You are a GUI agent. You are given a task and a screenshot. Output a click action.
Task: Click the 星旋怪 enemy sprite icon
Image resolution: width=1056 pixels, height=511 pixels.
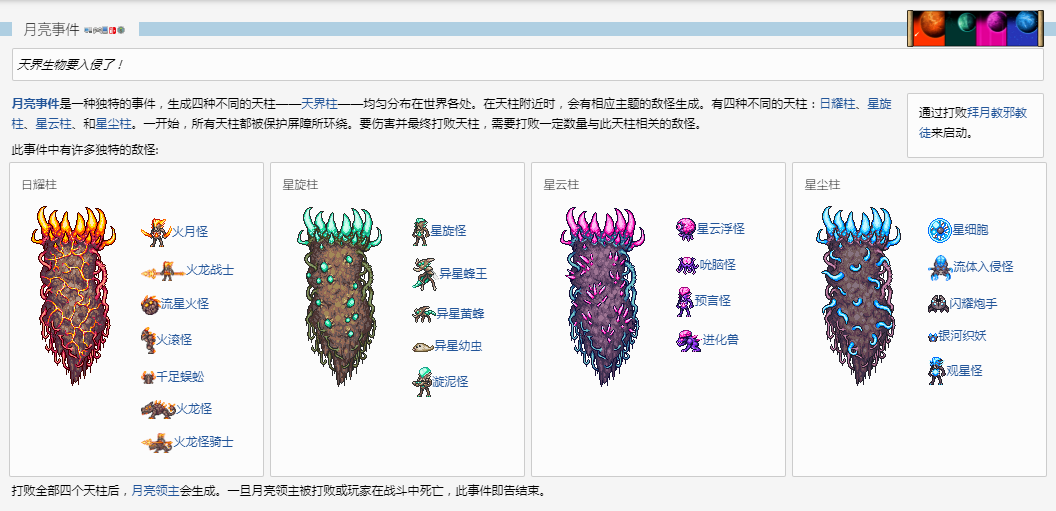tap(421, 231)
